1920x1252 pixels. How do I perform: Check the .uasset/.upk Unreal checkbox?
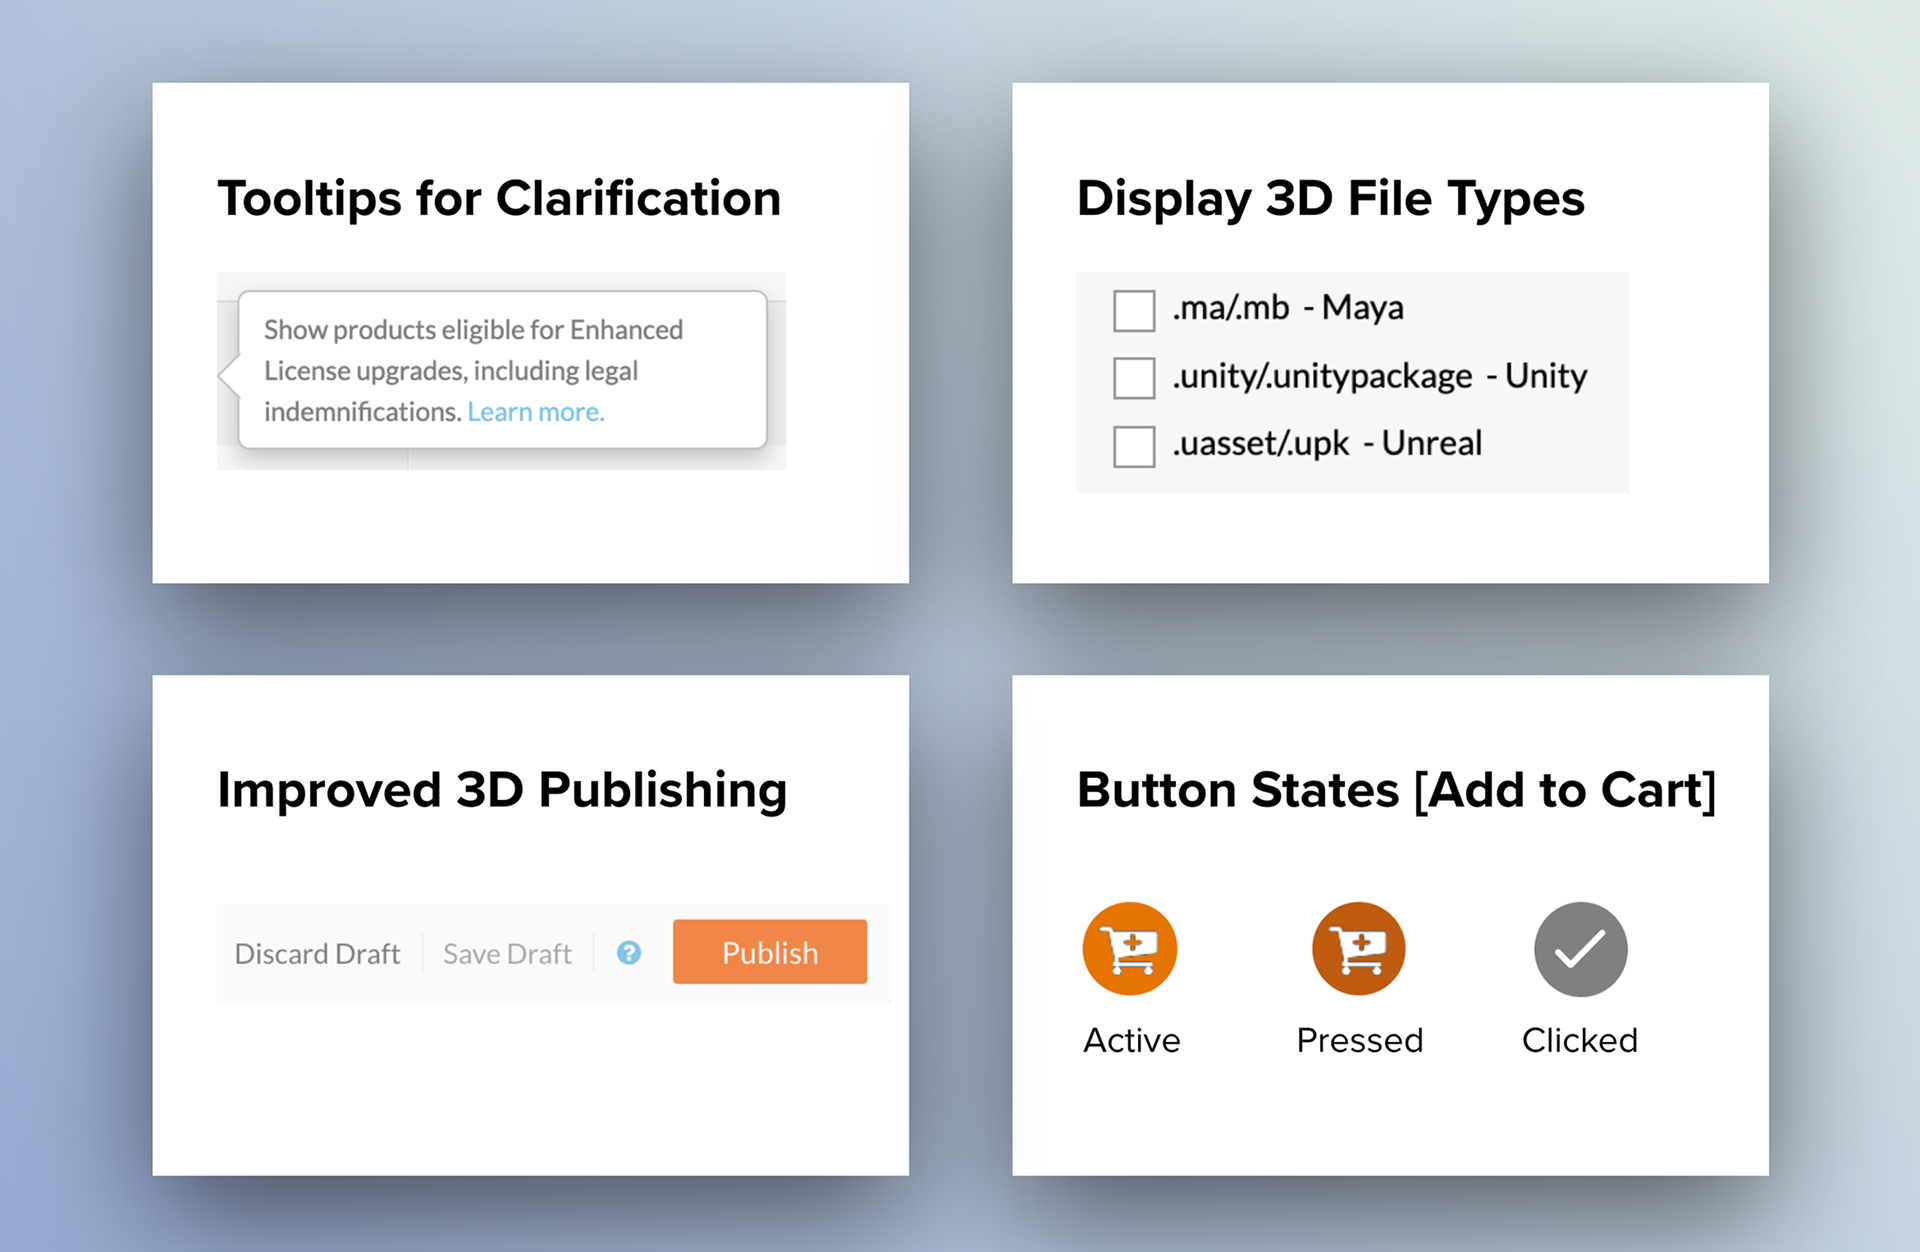pos(1134,446)
